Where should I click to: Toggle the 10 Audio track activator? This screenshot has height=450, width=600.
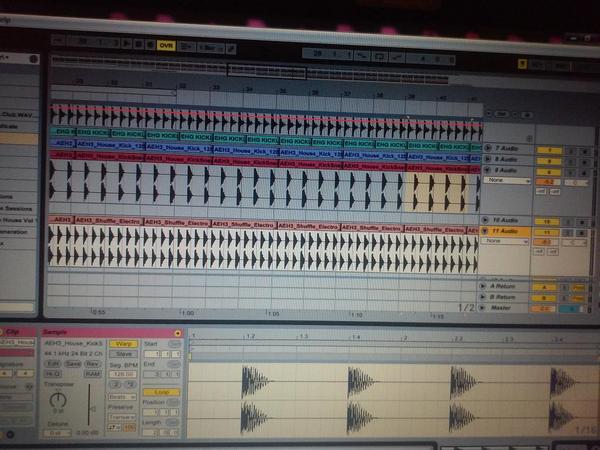tap(547, 222)
